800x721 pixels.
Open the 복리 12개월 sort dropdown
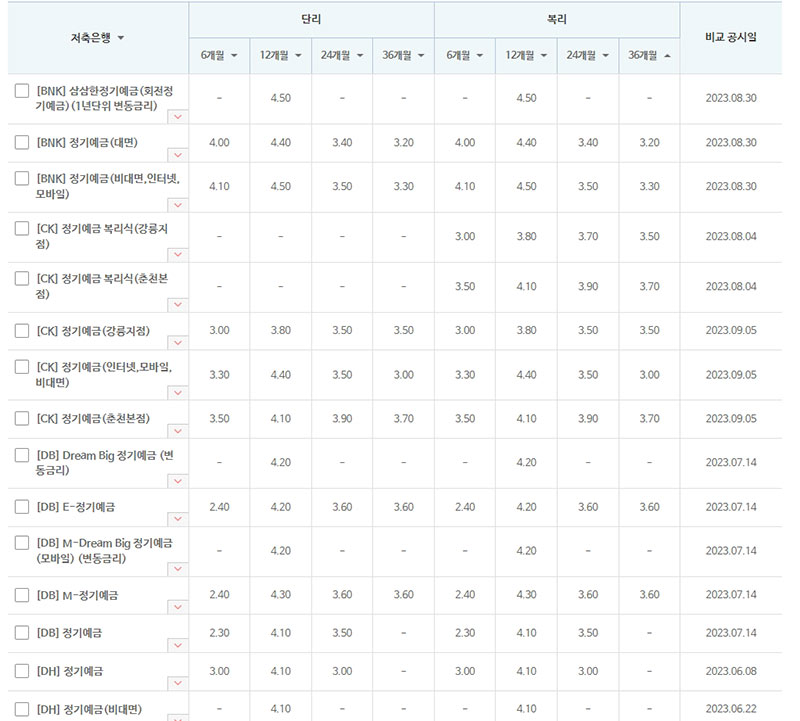541,55
